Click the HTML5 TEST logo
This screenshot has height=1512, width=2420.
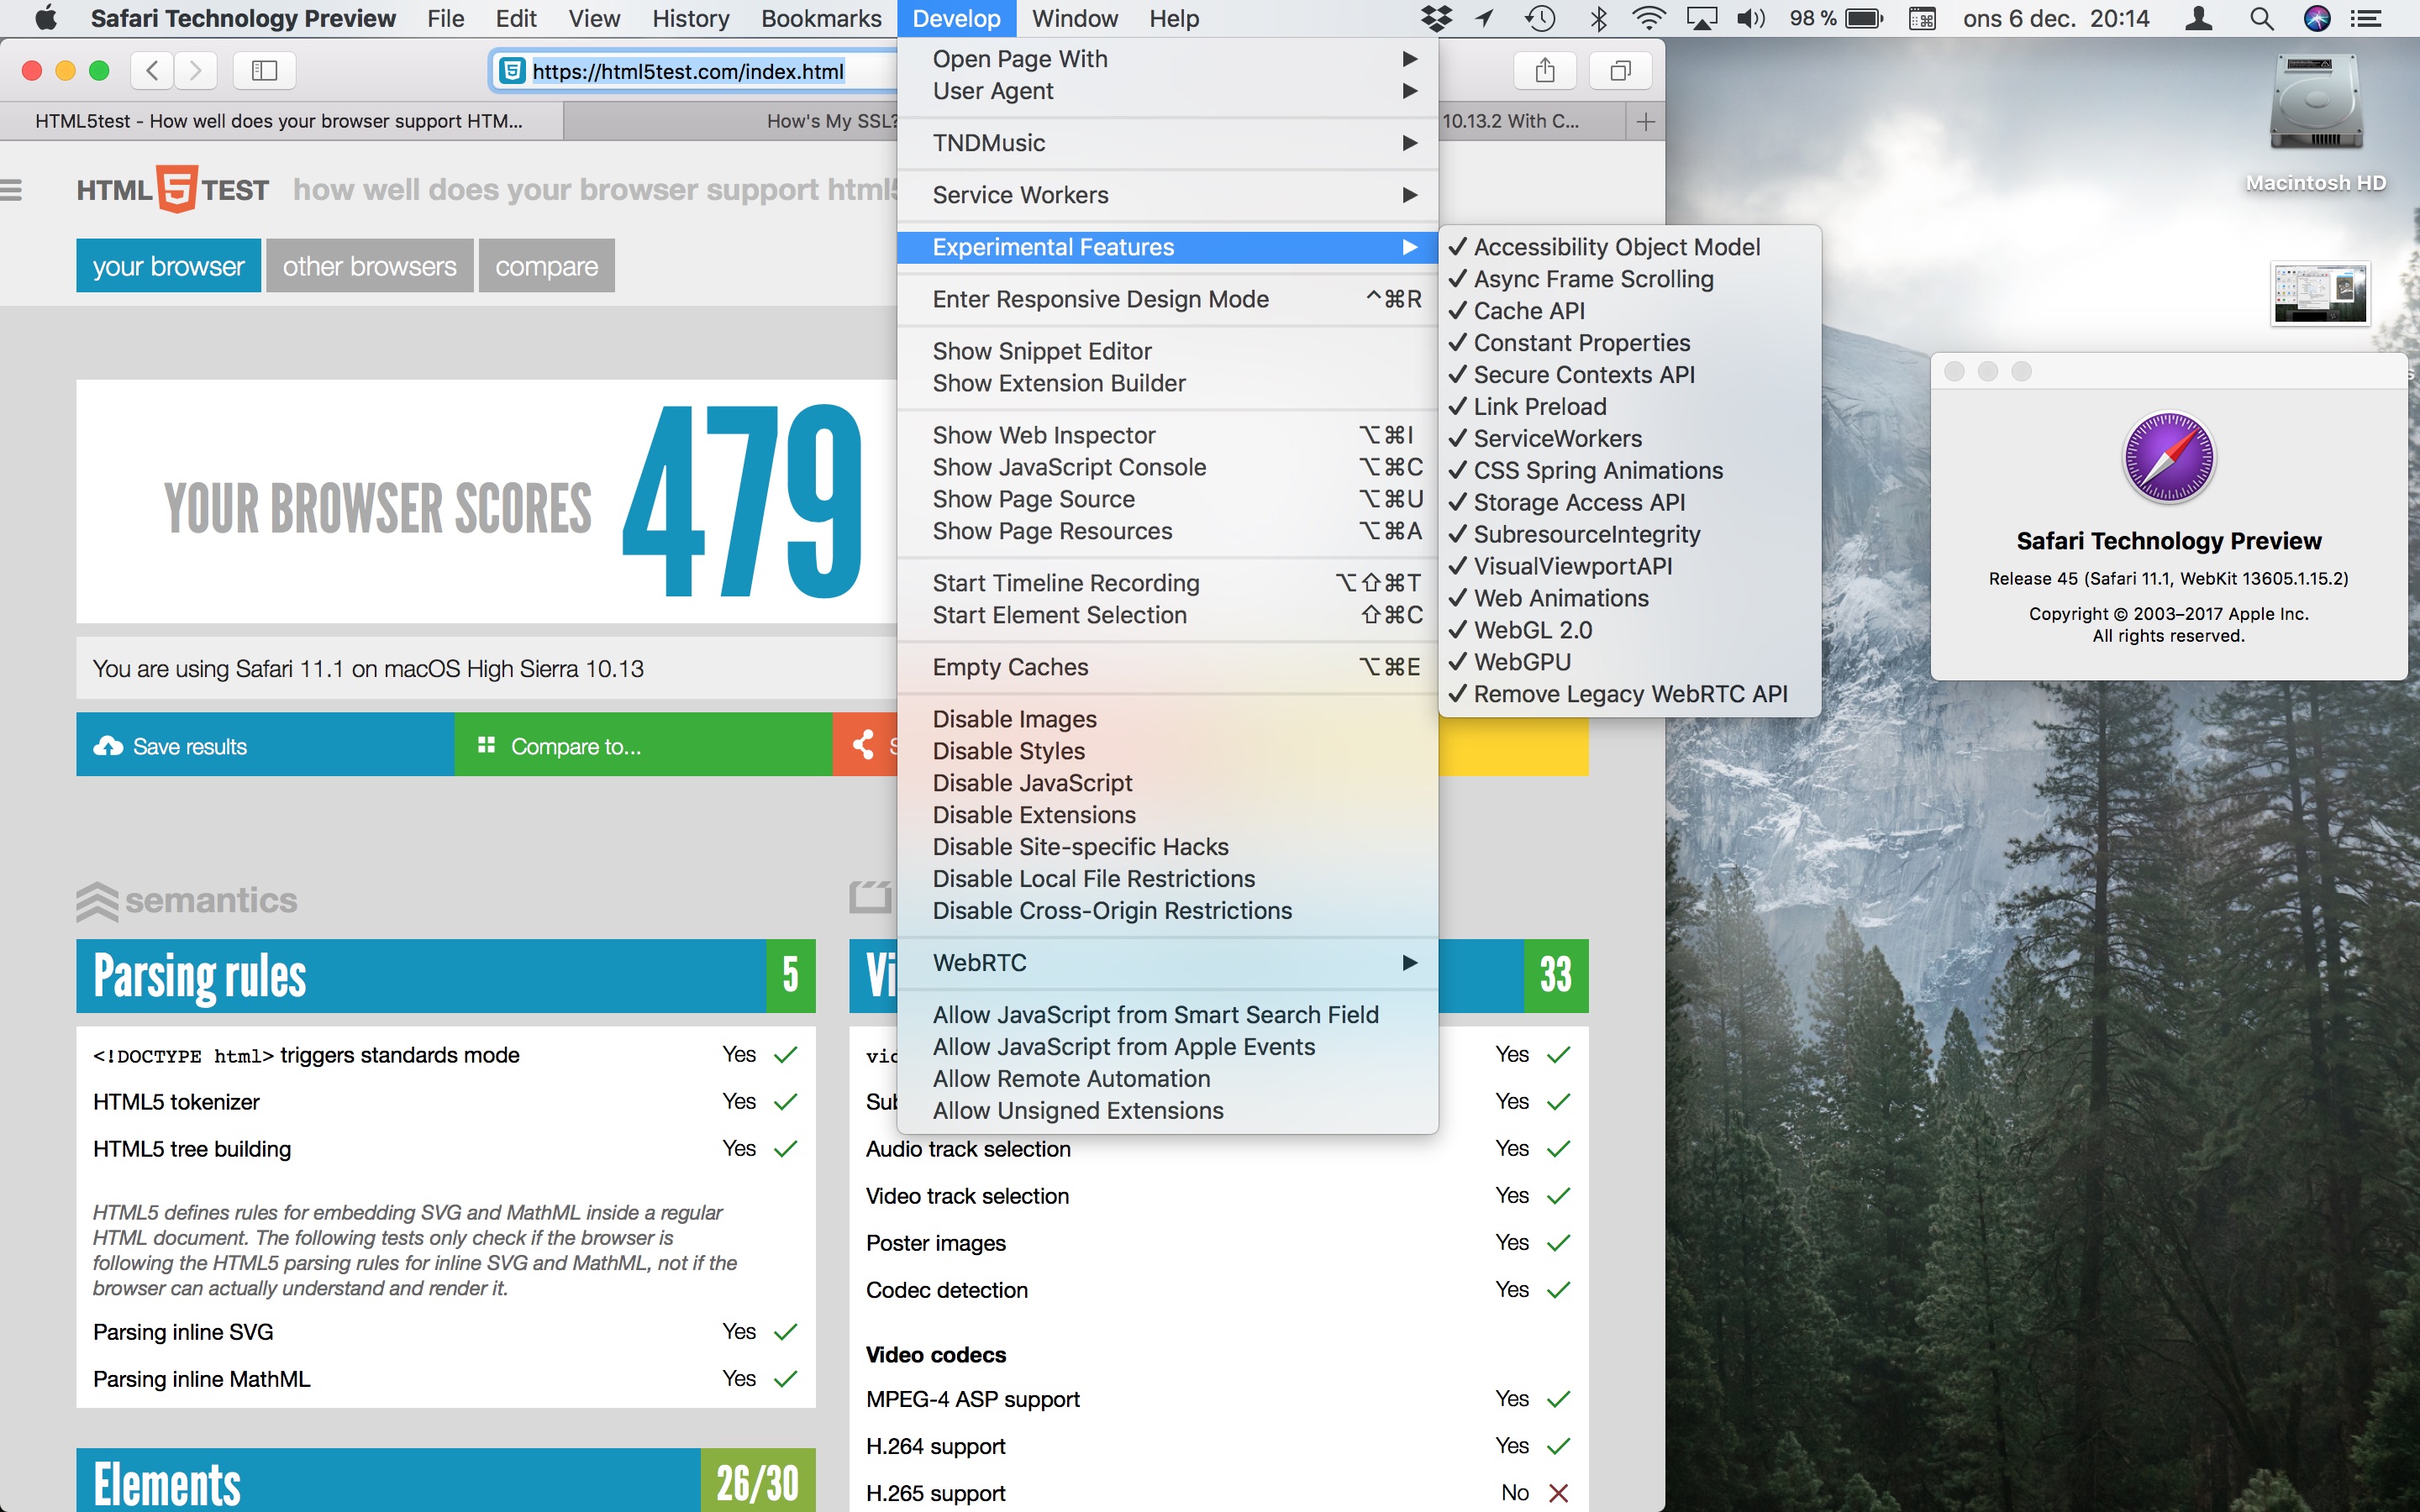coord(173,189)
